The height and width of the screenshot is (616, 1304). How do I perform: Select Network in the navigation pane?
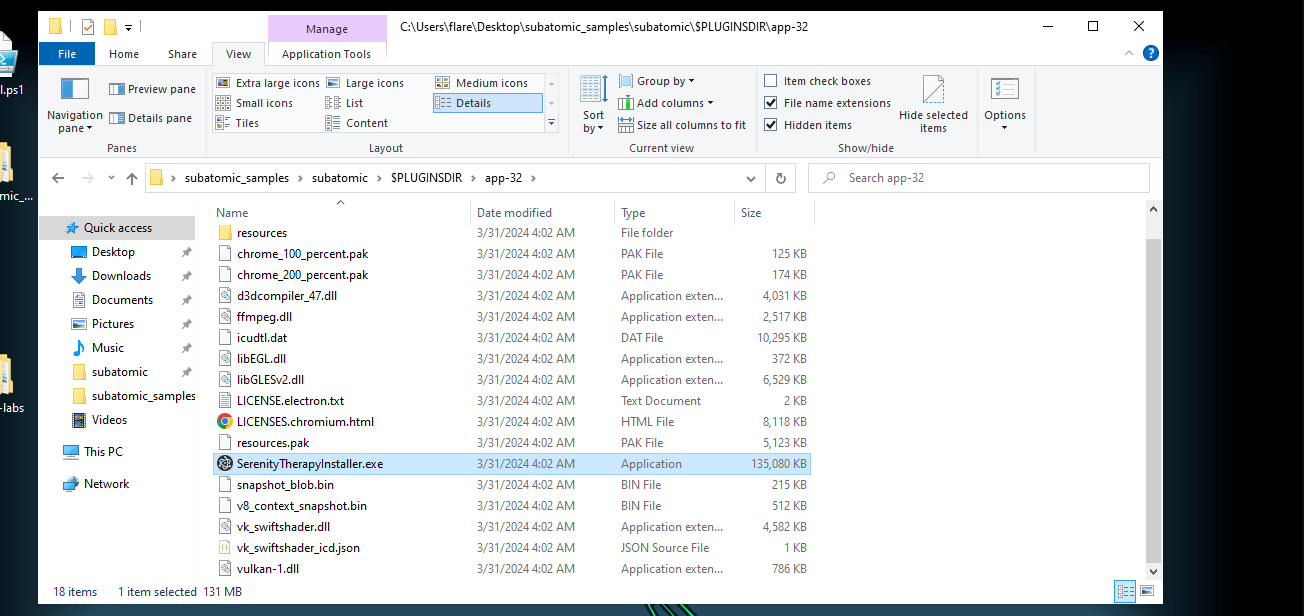[x=106, y=484]
